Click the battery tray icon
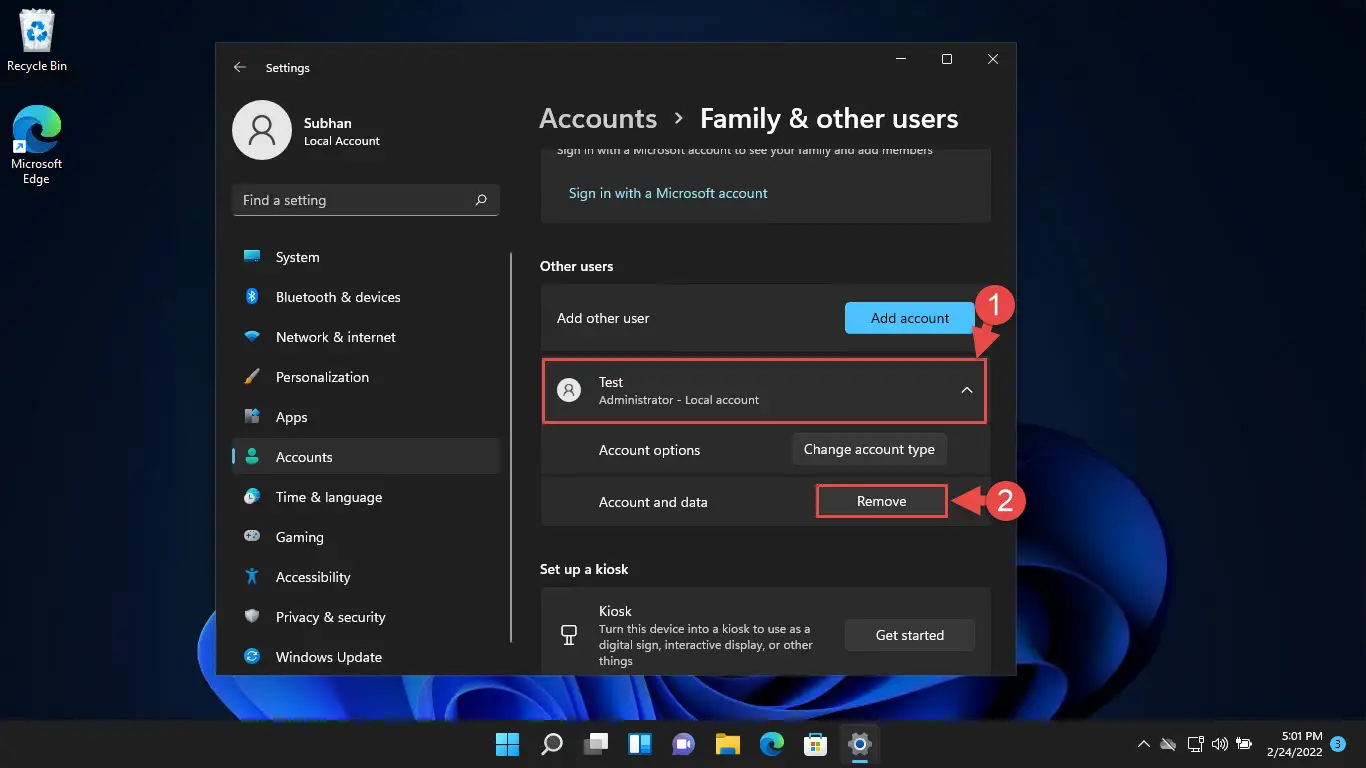 pos(1244,744)
